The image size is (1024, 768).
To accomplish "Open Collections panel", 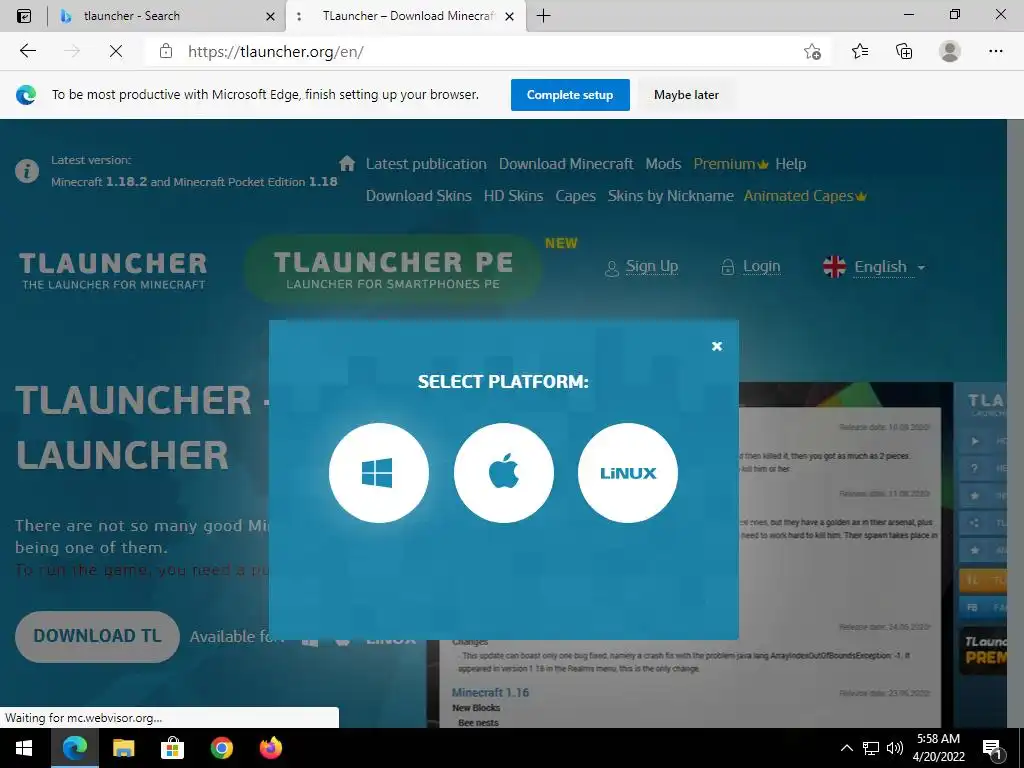I will [x=904, y=51].
